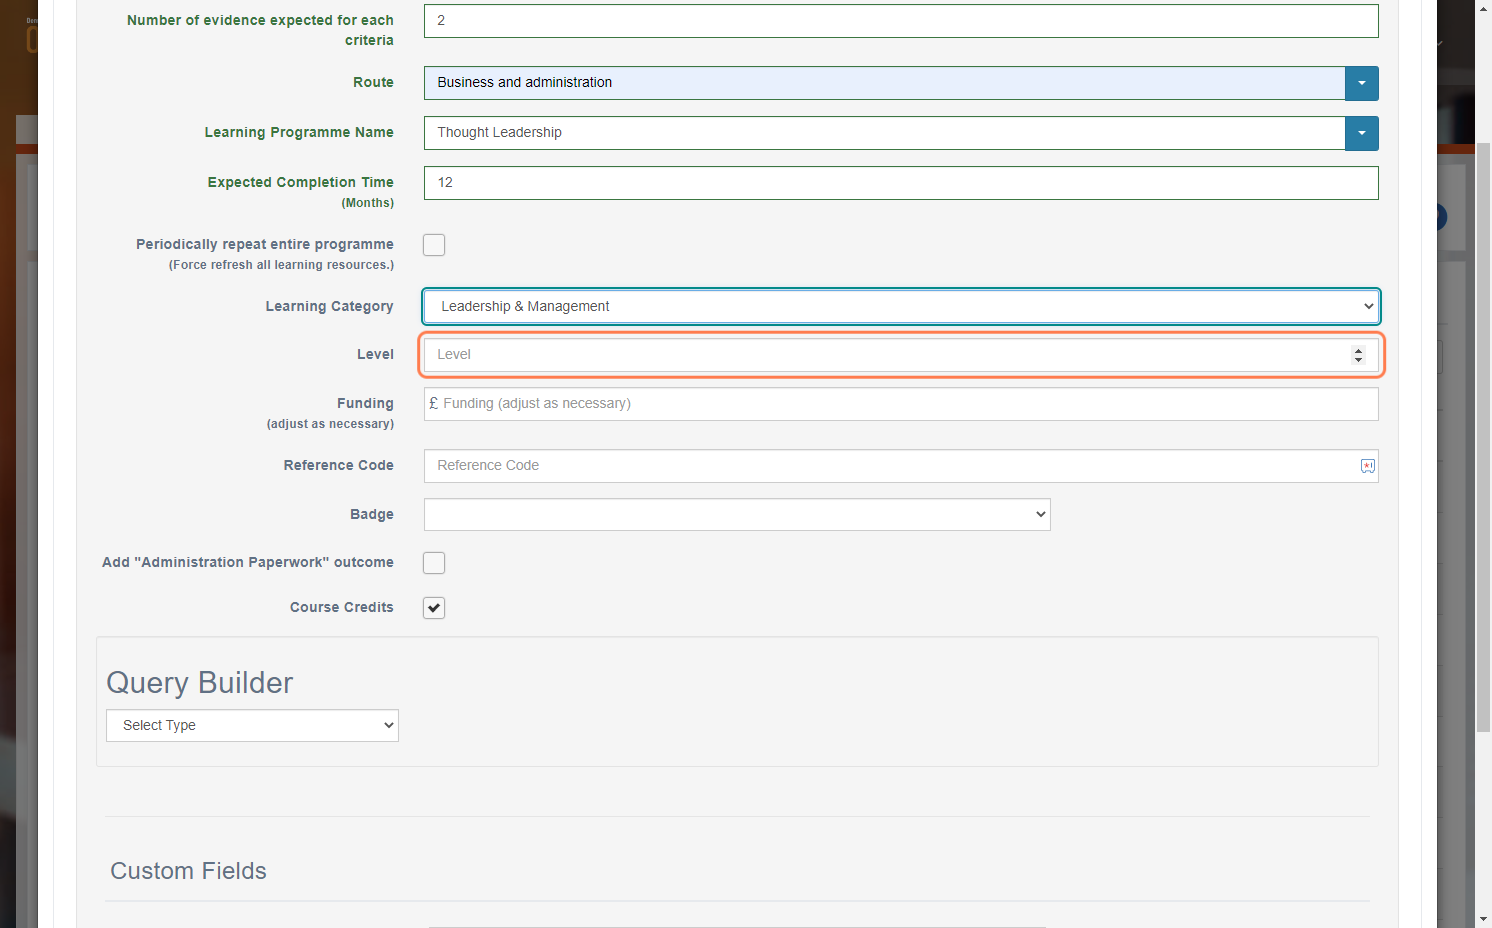Enable Periodically repeat entire programme checkbox
Screen dimensions: 1492x928
(434, 245)
